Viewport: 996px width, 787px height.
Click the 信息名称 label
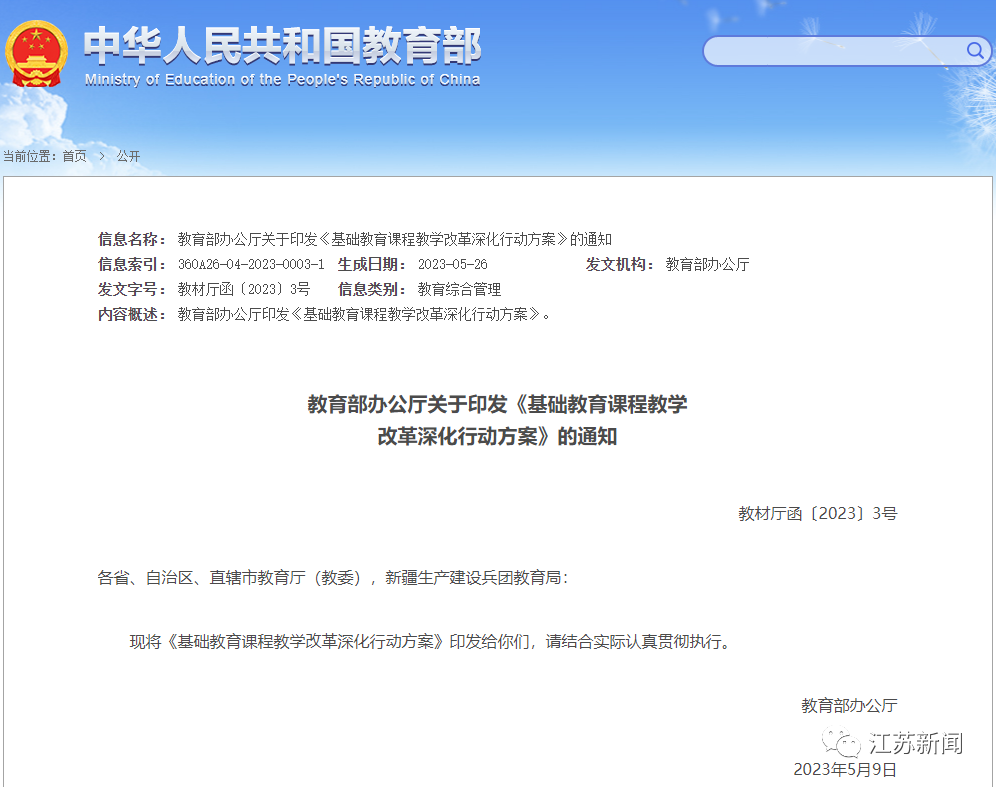click(x=132, y=239)
